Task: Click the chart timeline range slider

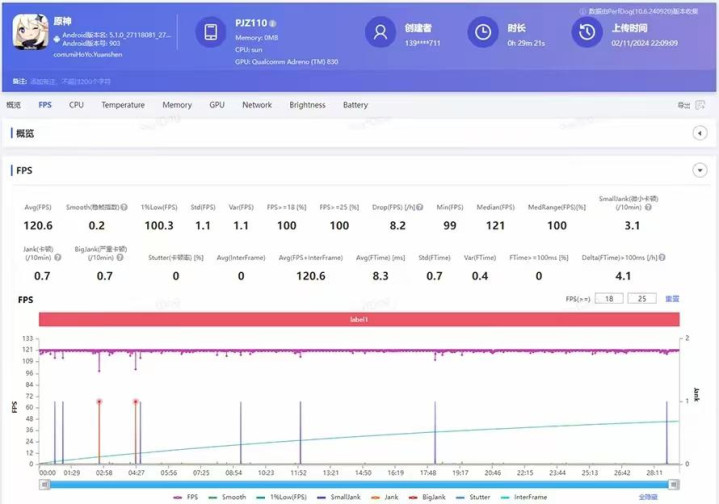Action: pyautogui.click(x=360, y=484)
